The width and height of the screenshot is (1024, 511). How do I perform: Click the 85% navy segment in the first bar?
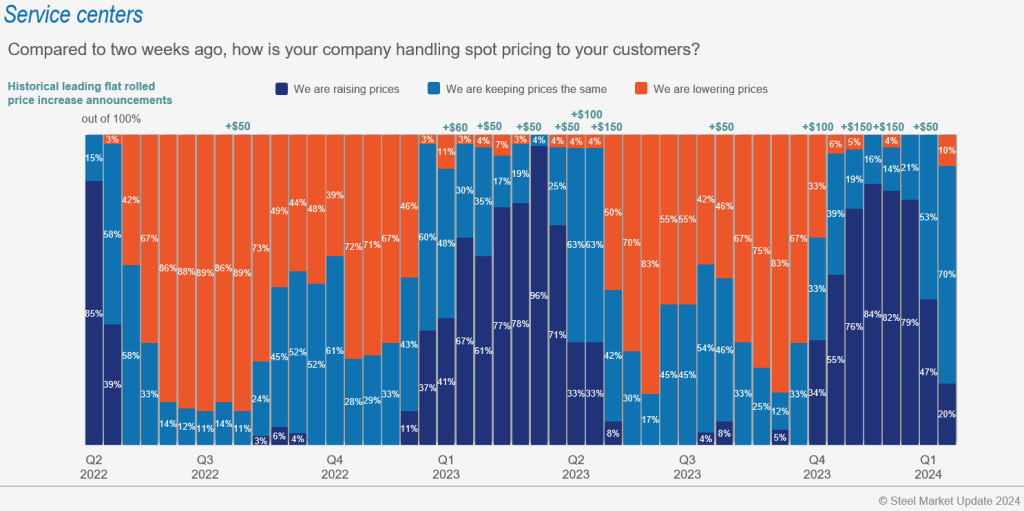tap(93, 312)
